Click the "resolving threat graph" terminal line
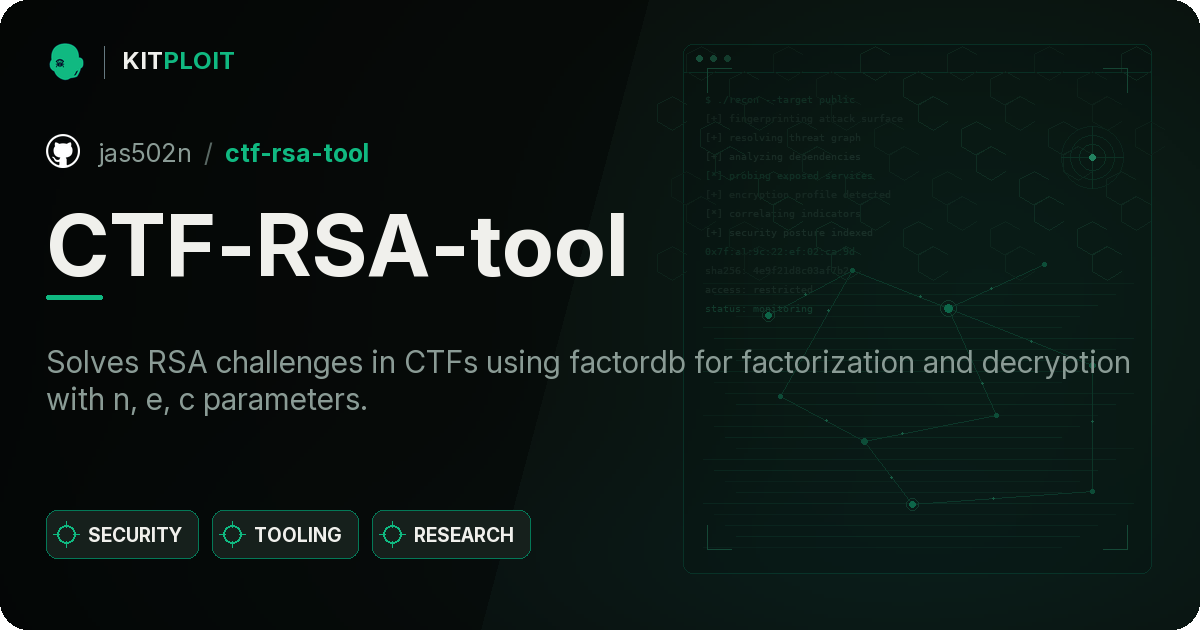The height and width of the screenshot is (630, 1200). 783,137
